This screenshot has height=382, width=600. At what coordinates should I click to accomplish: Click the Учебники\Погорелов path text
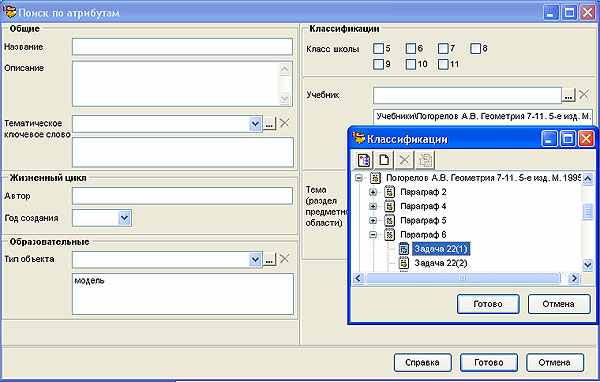[x=483, y=116]
